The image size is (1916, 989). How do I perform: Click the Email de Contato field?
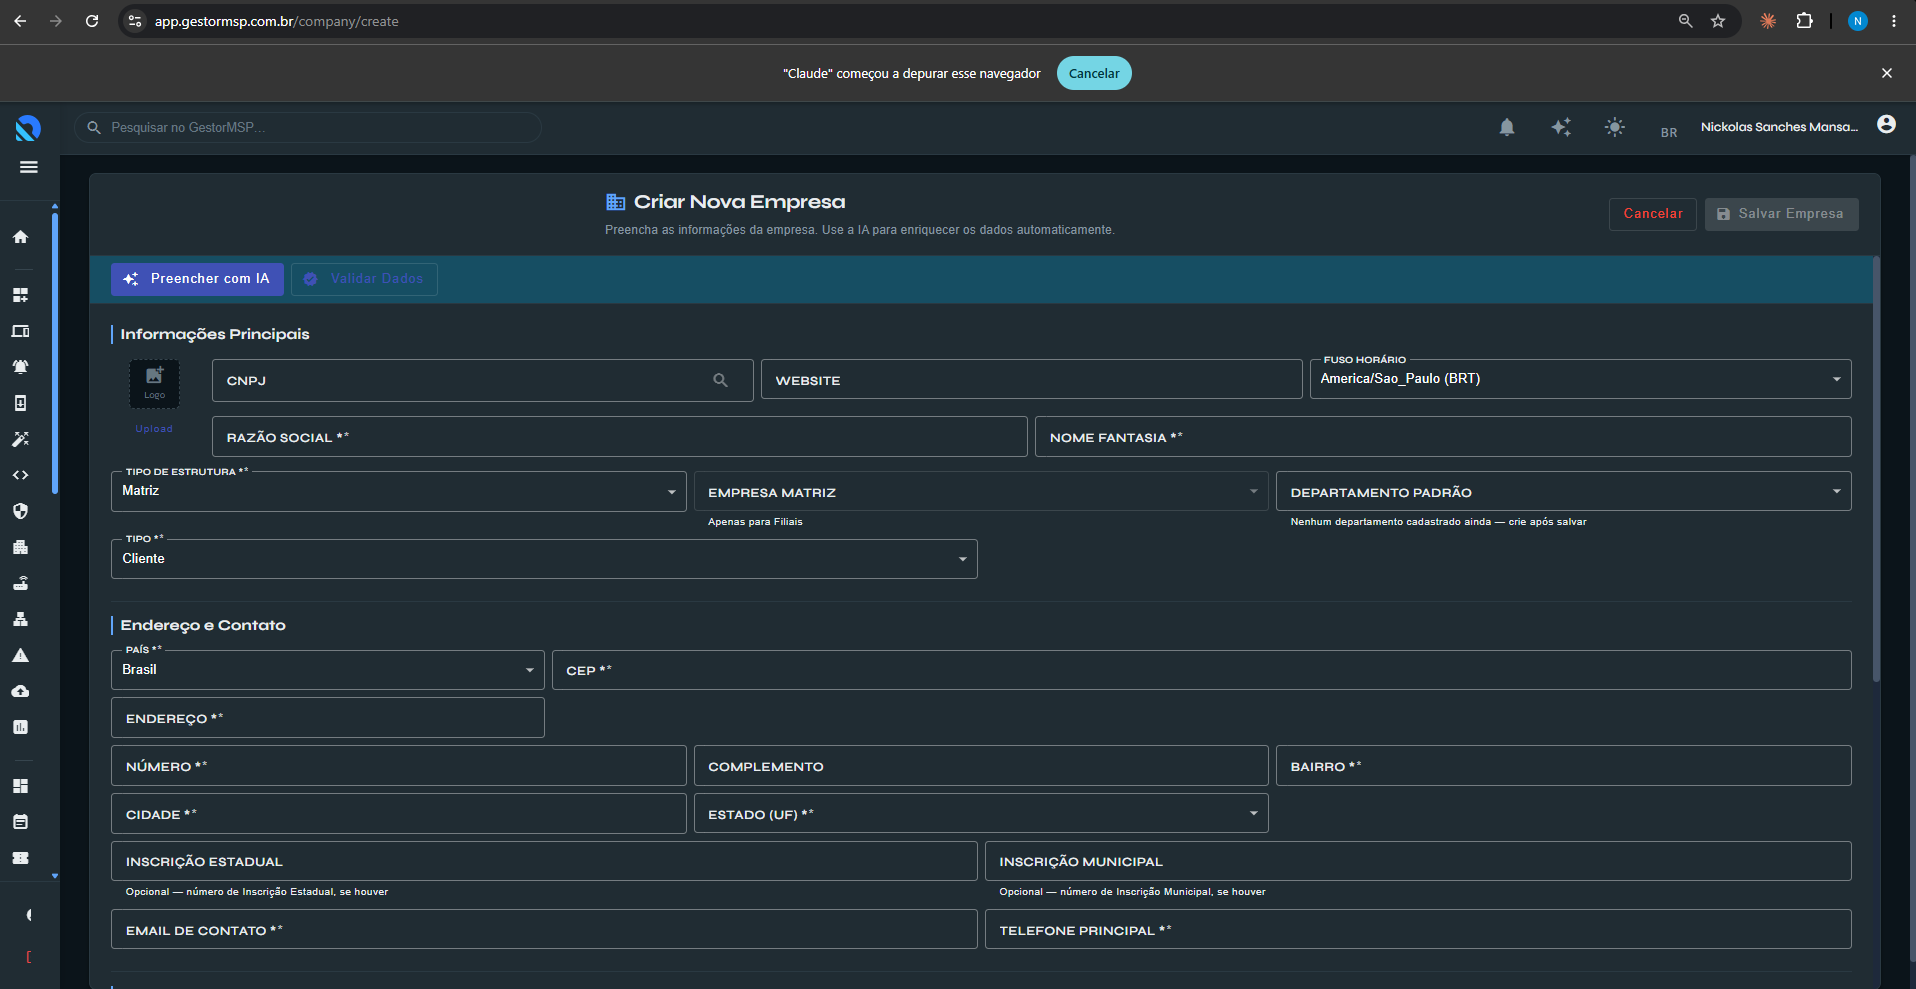[544, 930]
